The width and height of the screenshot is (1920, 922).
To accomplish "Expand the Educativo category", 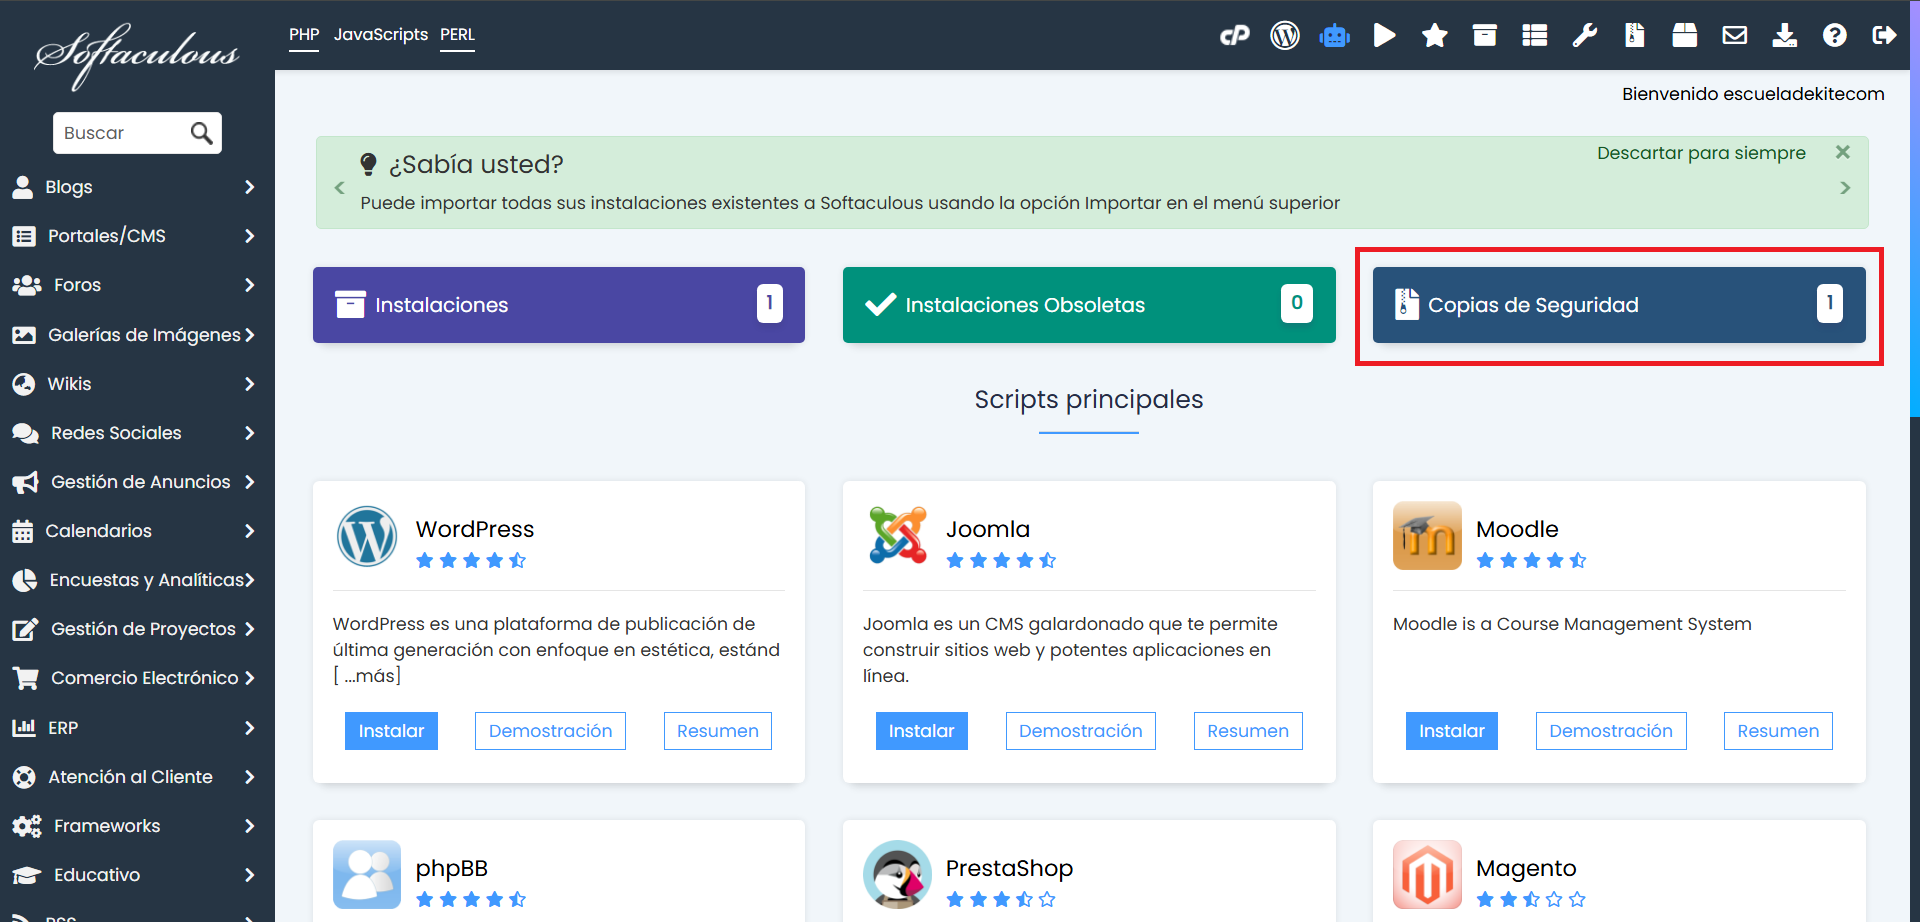I will (137, 875).
